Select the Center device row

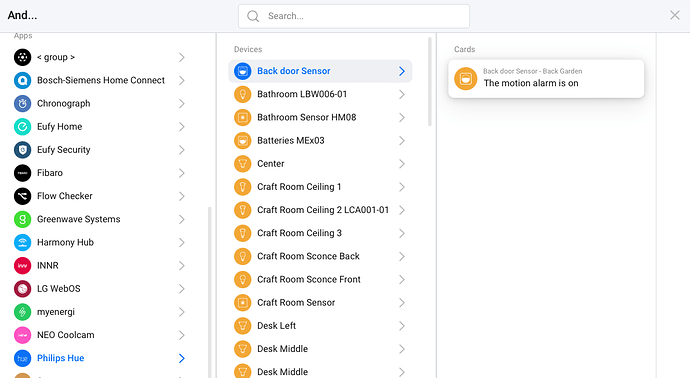(320, 164)
